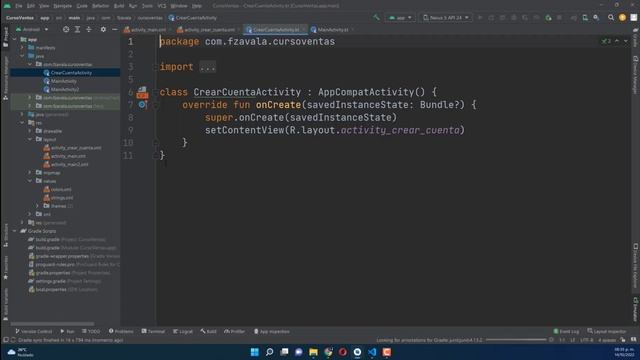Click Expand All in Project panel
This screenshot has width=640, height=360.
pyautogui.click(x=77, y=29)
